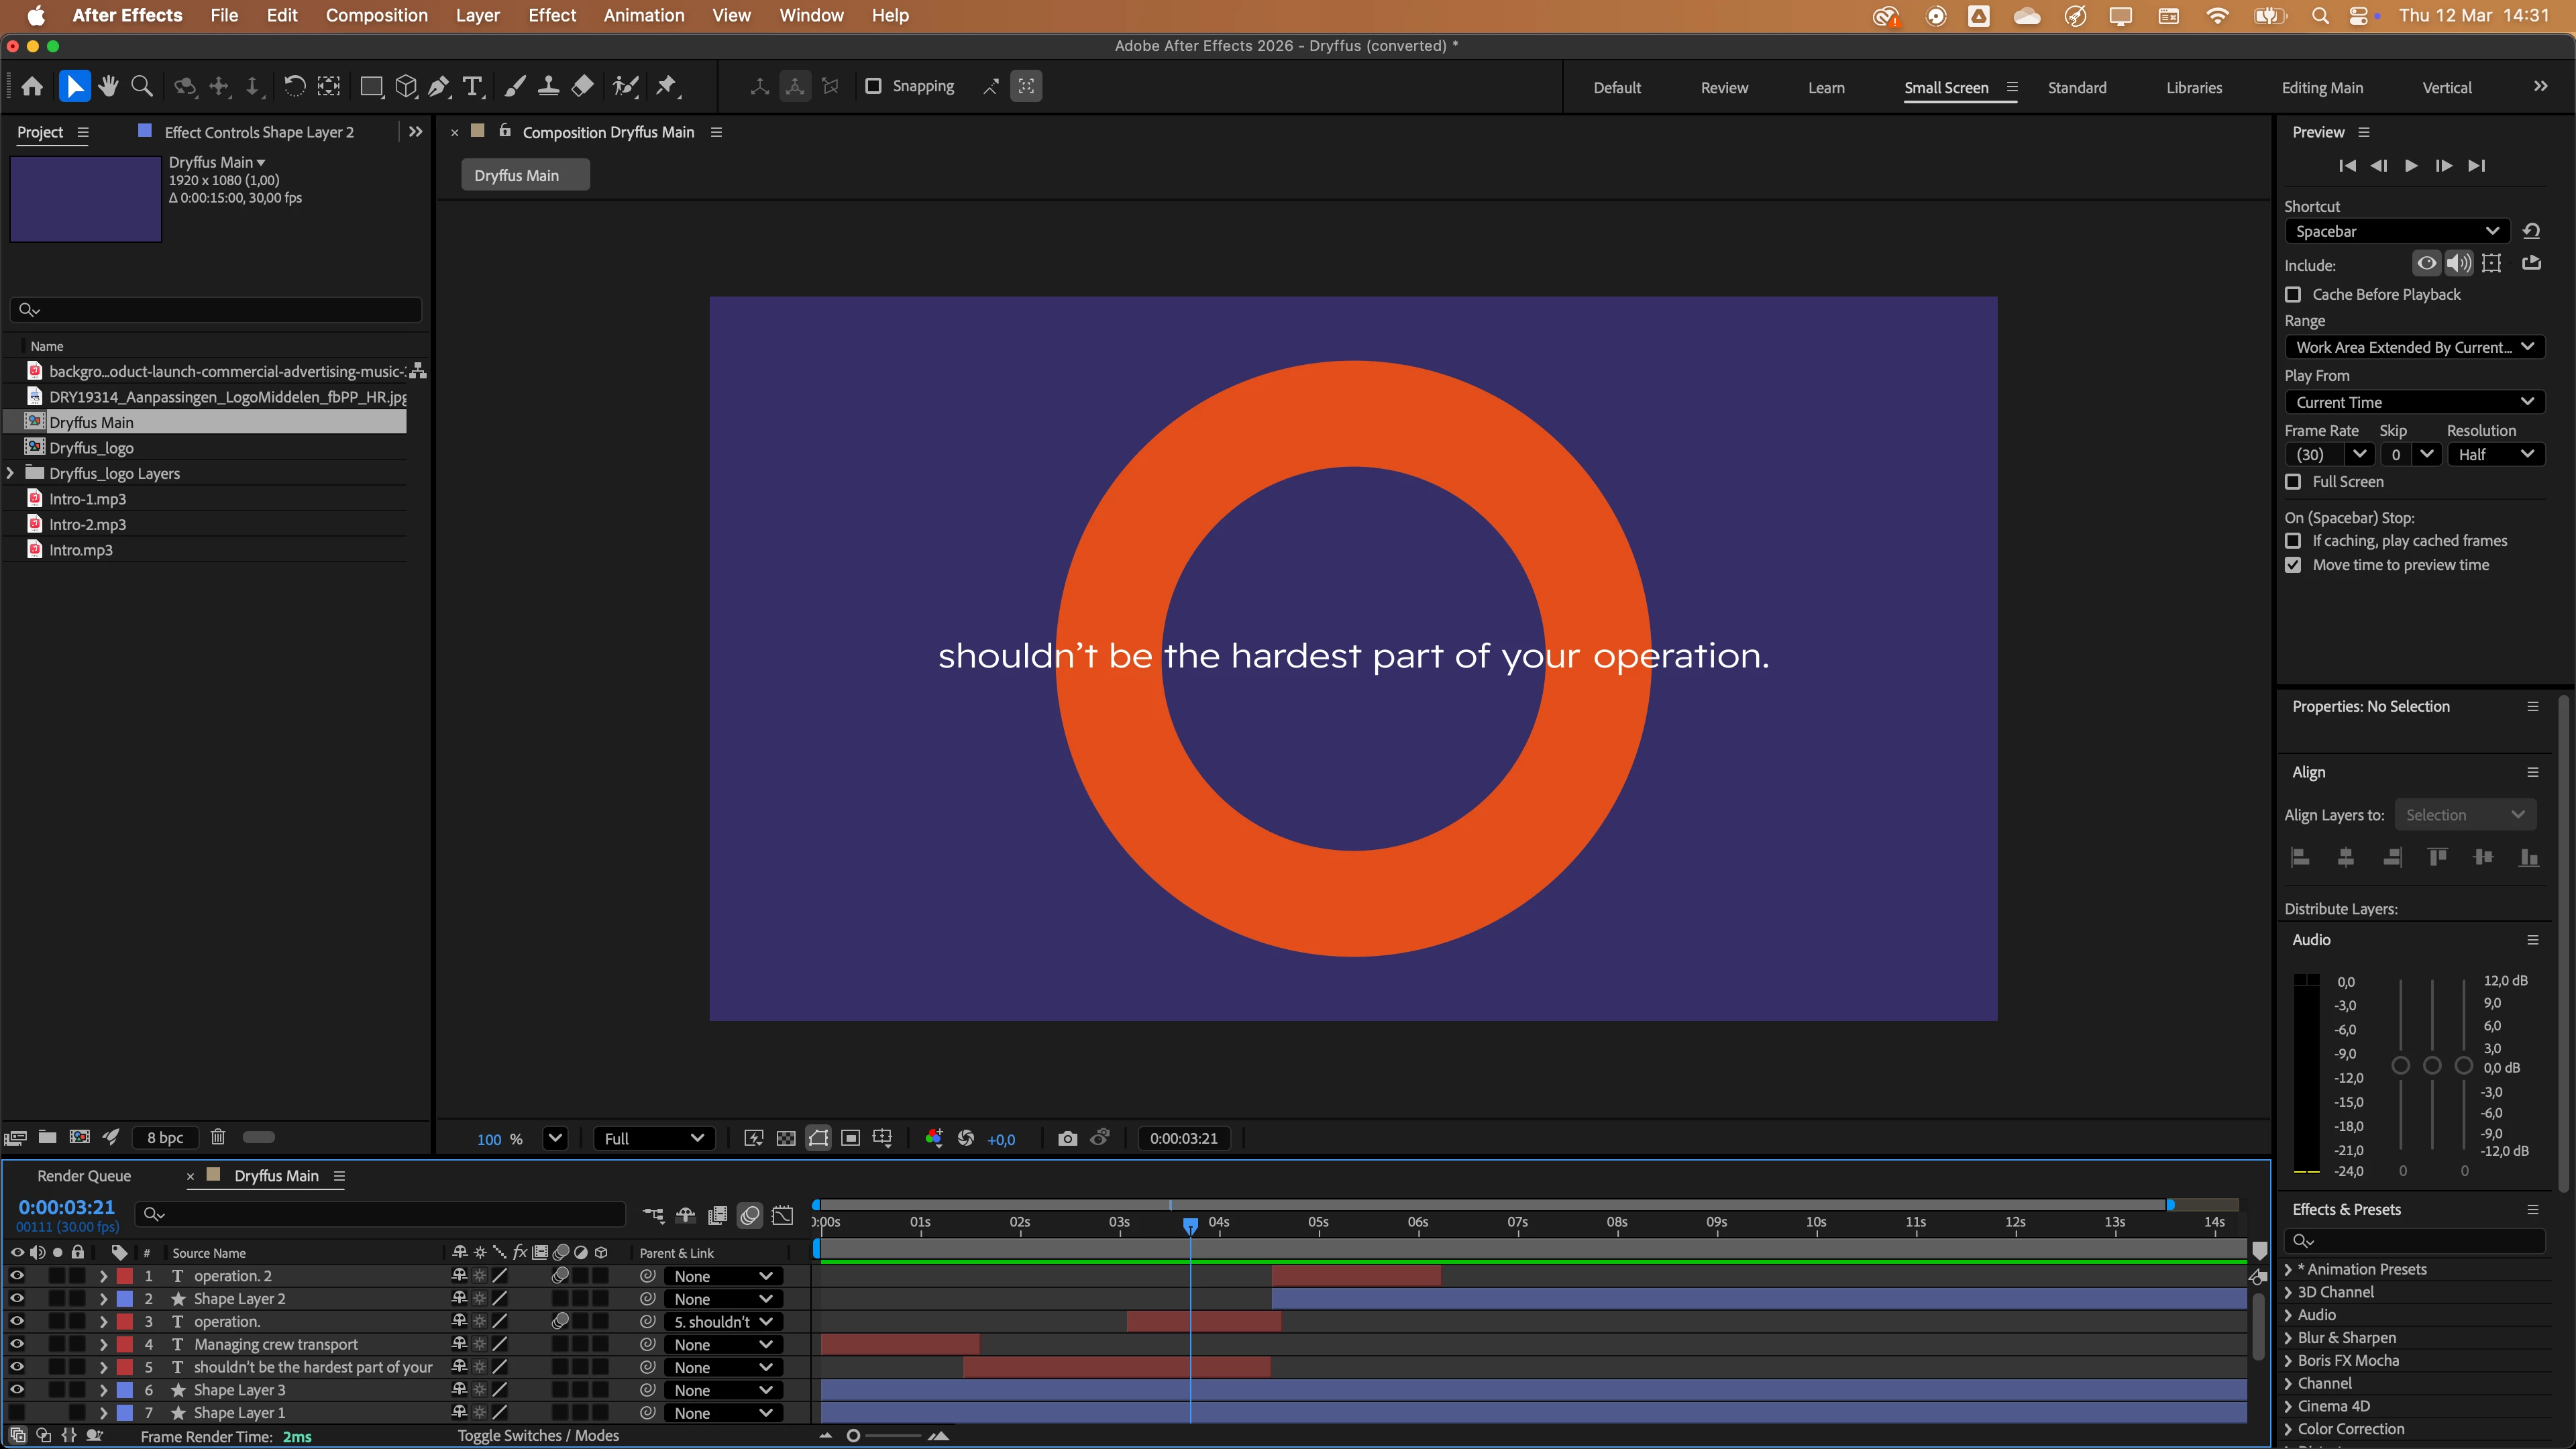Viewport: 2576px width, 1449px height.
Task: Select the Puppet Pin tool
Action: click(666, 86)
